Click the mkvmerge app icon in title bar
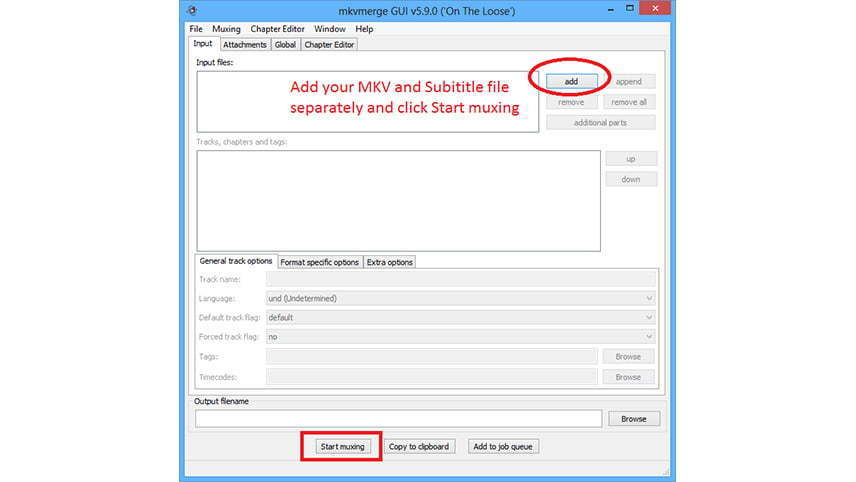Image resolution: width=856 pixels, height=482 pixels. click(x=192, y=10)
